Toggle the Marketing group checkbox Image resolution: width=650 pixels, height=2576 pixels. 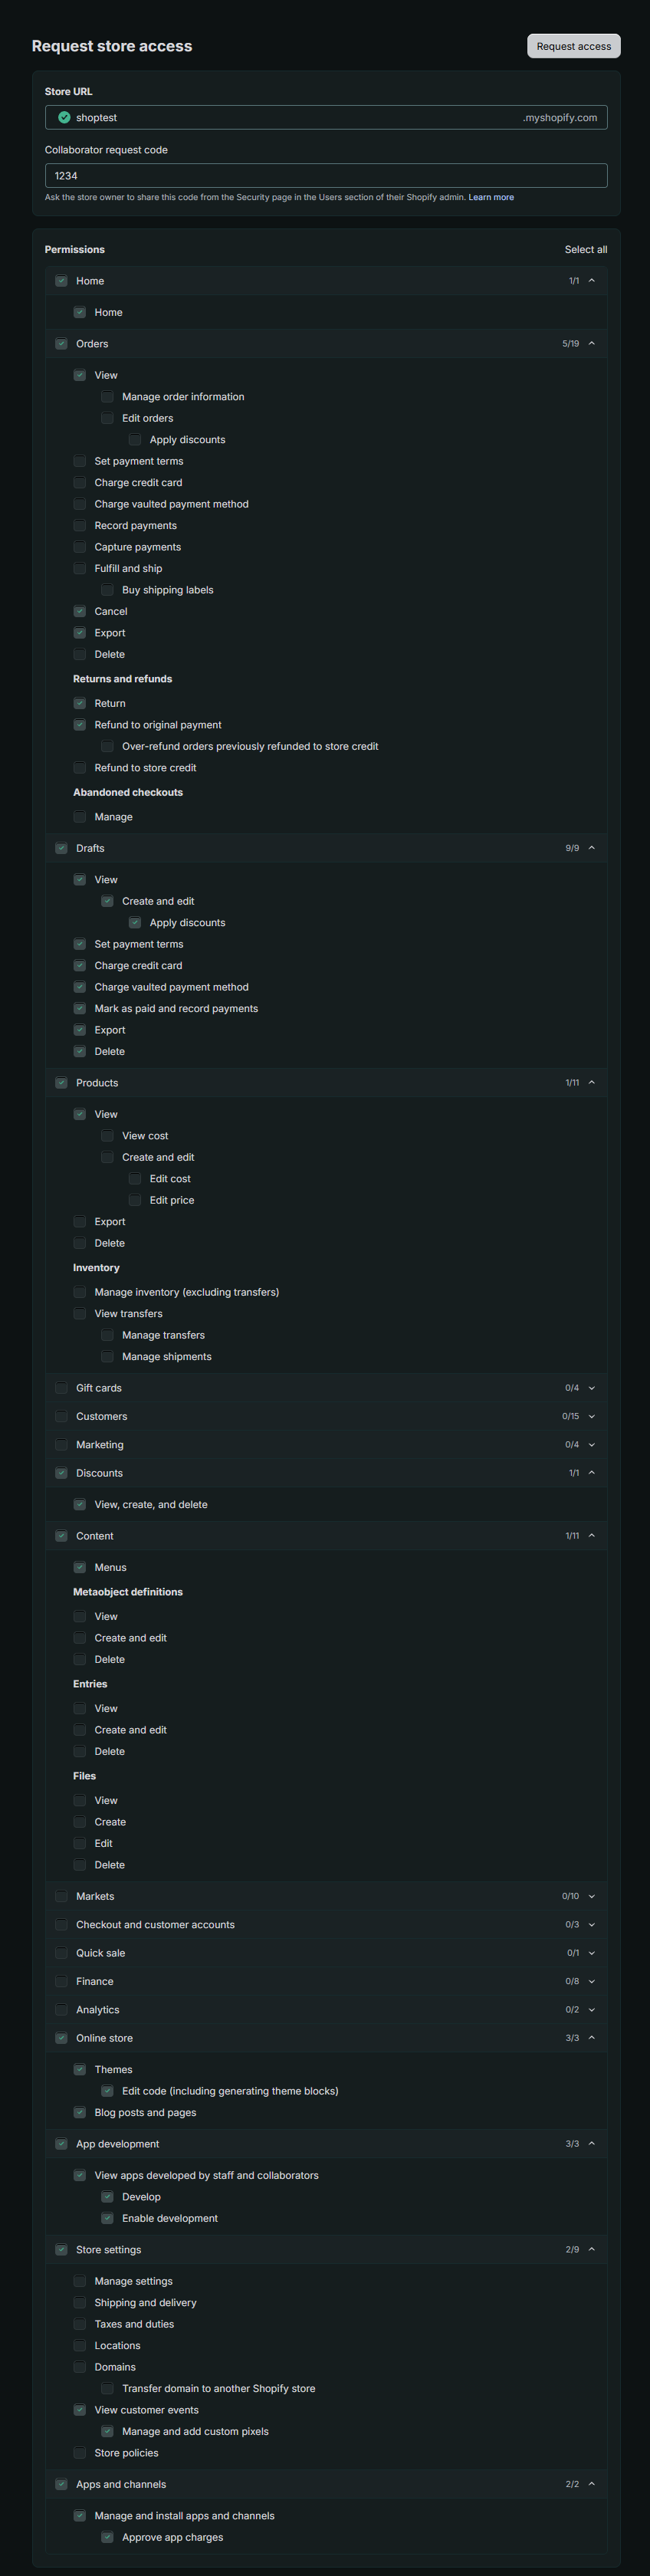pyautogui.click(x=61, y=1444)
